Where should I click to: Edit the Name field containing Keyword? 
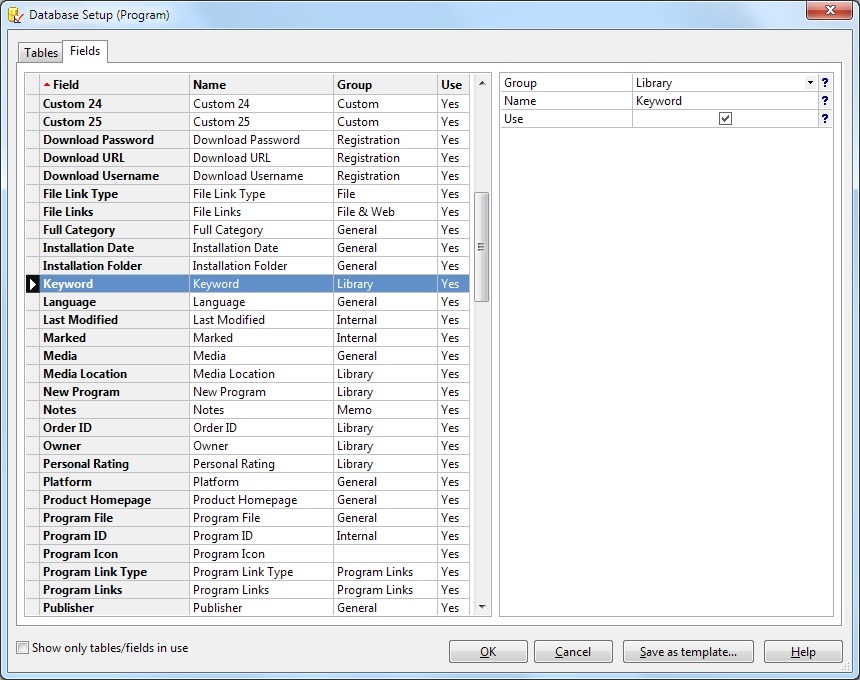[x=724, y=101]
